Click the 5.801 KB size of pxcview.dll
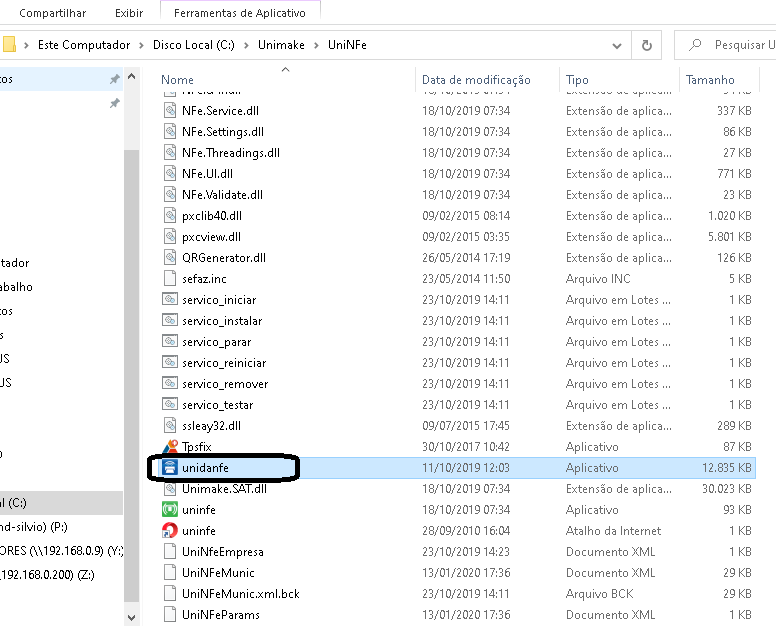 pos(729,237)
